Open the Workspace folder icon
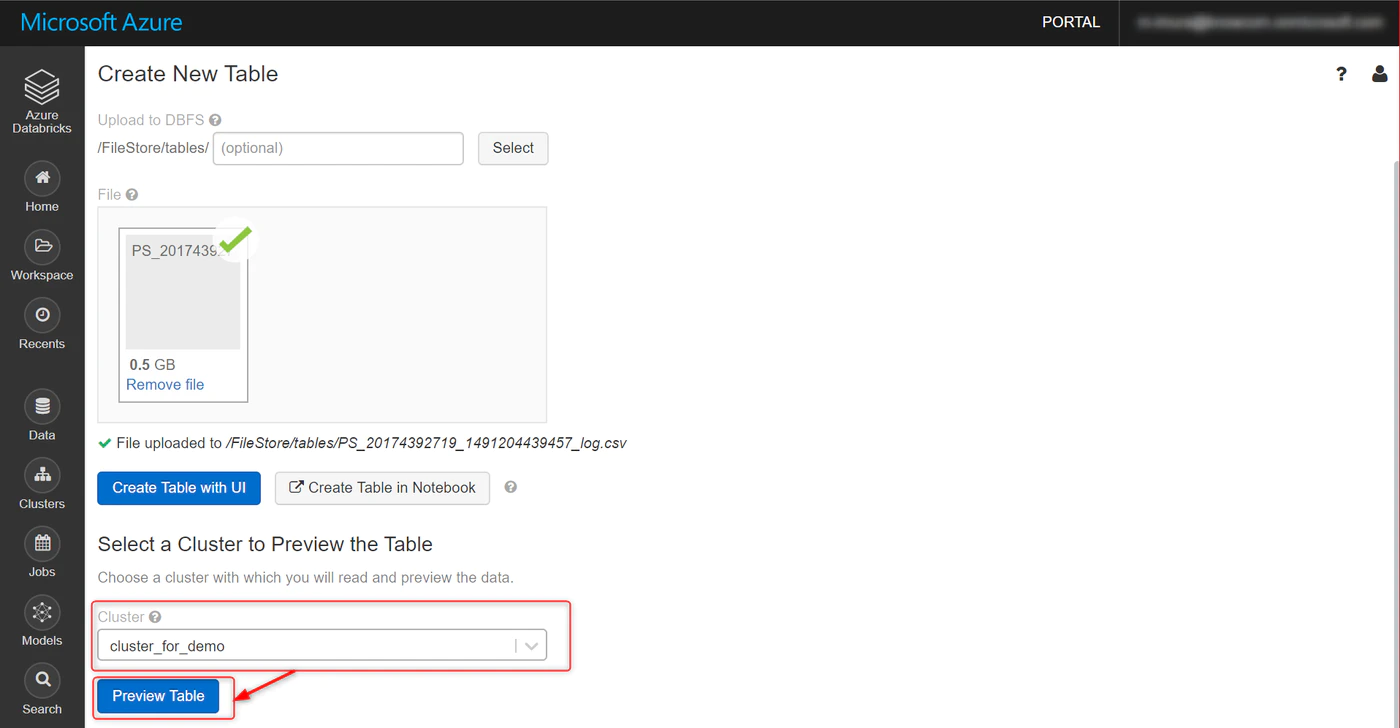This screenshot has height=728, width=1400. [42, 247]
